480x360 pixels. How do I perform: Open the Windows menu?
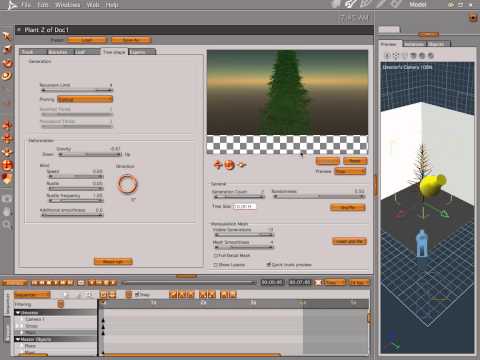pyautogui.click(x=68, y=5)
